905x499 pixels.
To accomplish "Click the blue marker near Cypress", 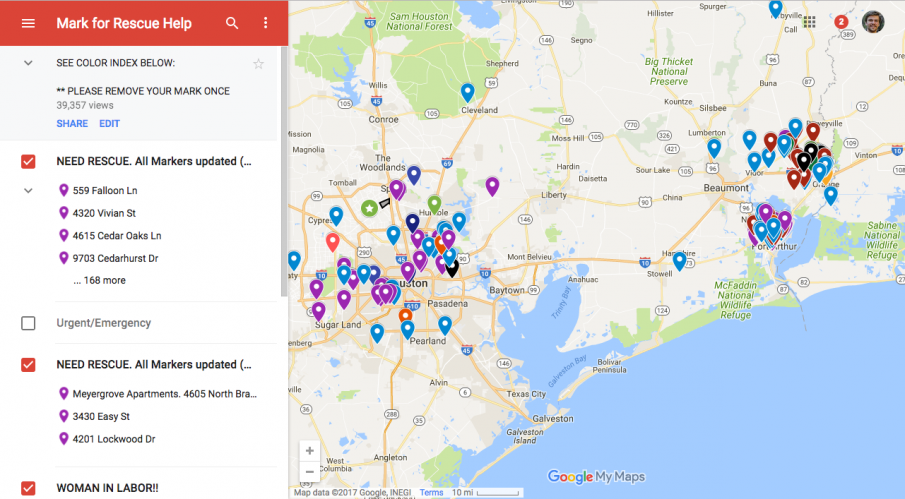I will pos(336,216).
